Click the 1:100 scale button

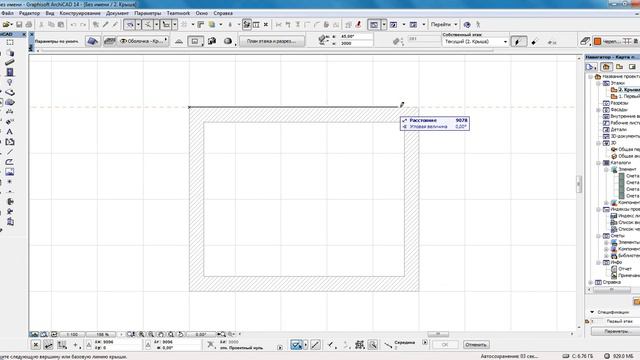(x=72, y=334)
